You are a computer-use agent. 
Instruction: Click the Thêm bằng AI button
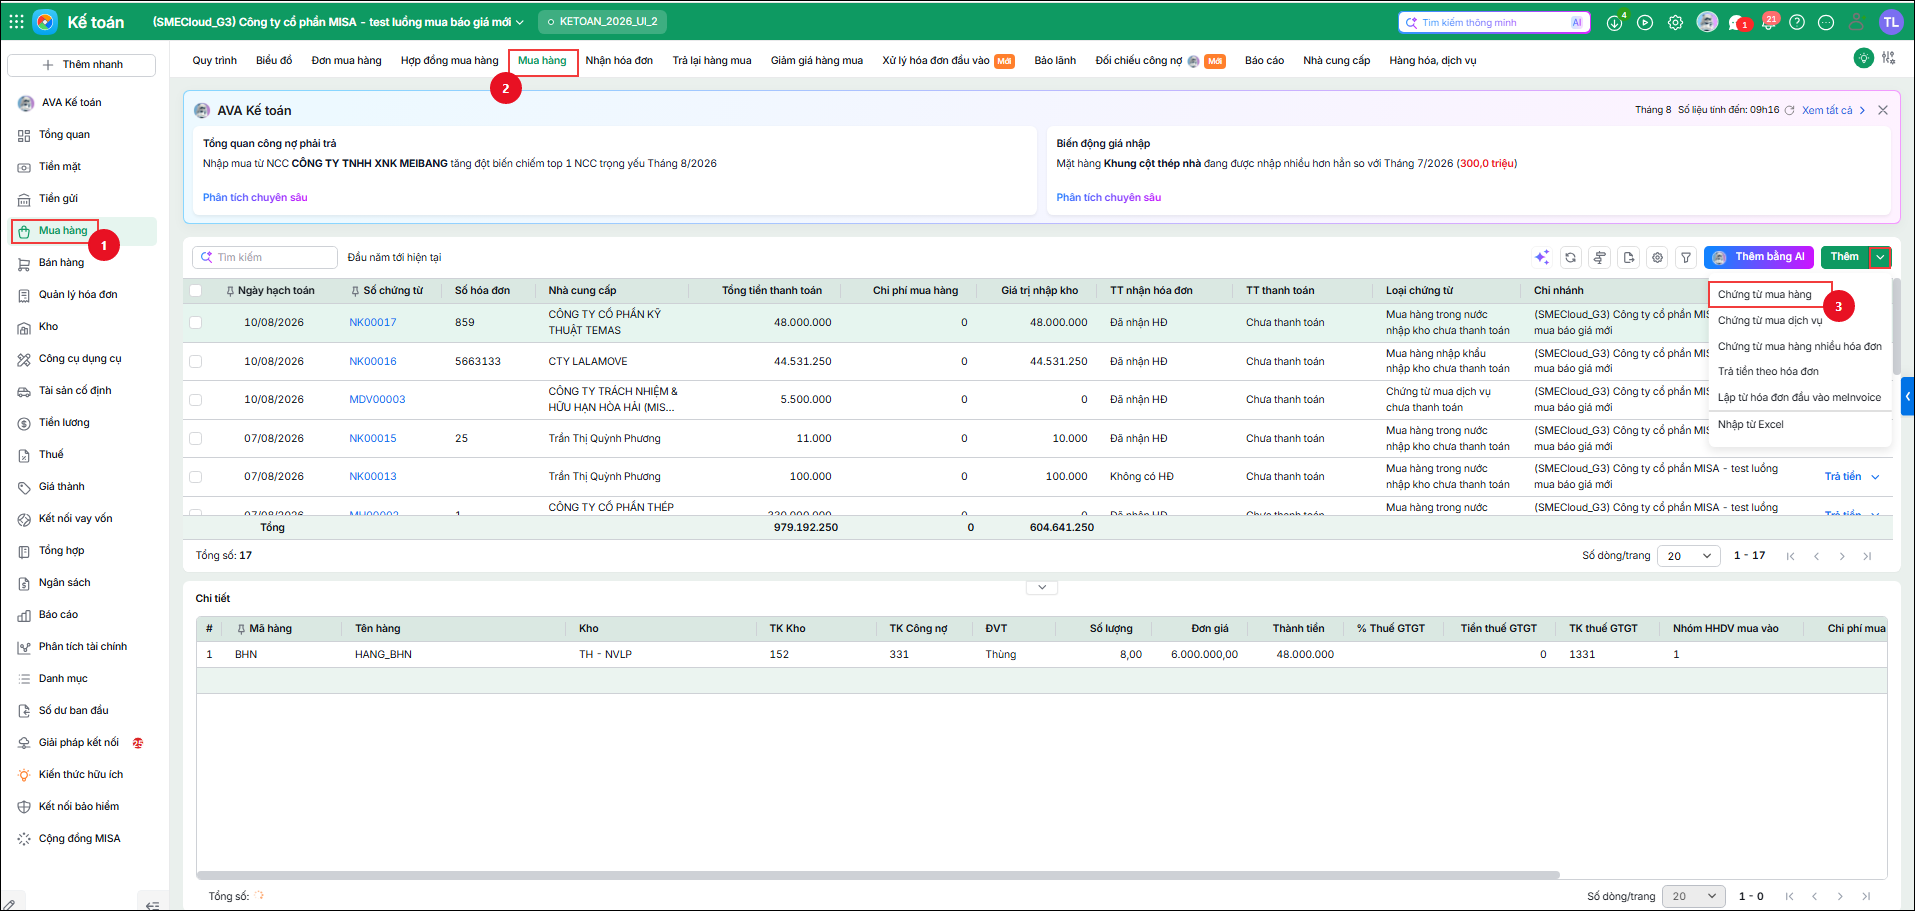[1759, 257]
